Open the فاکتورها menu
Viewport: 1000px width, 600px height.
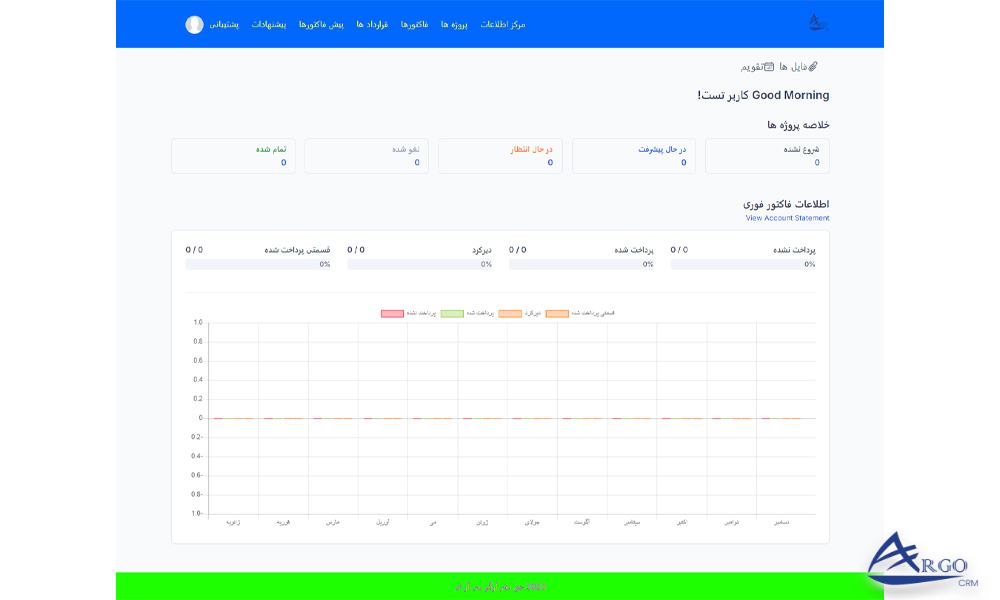[416, 24]
